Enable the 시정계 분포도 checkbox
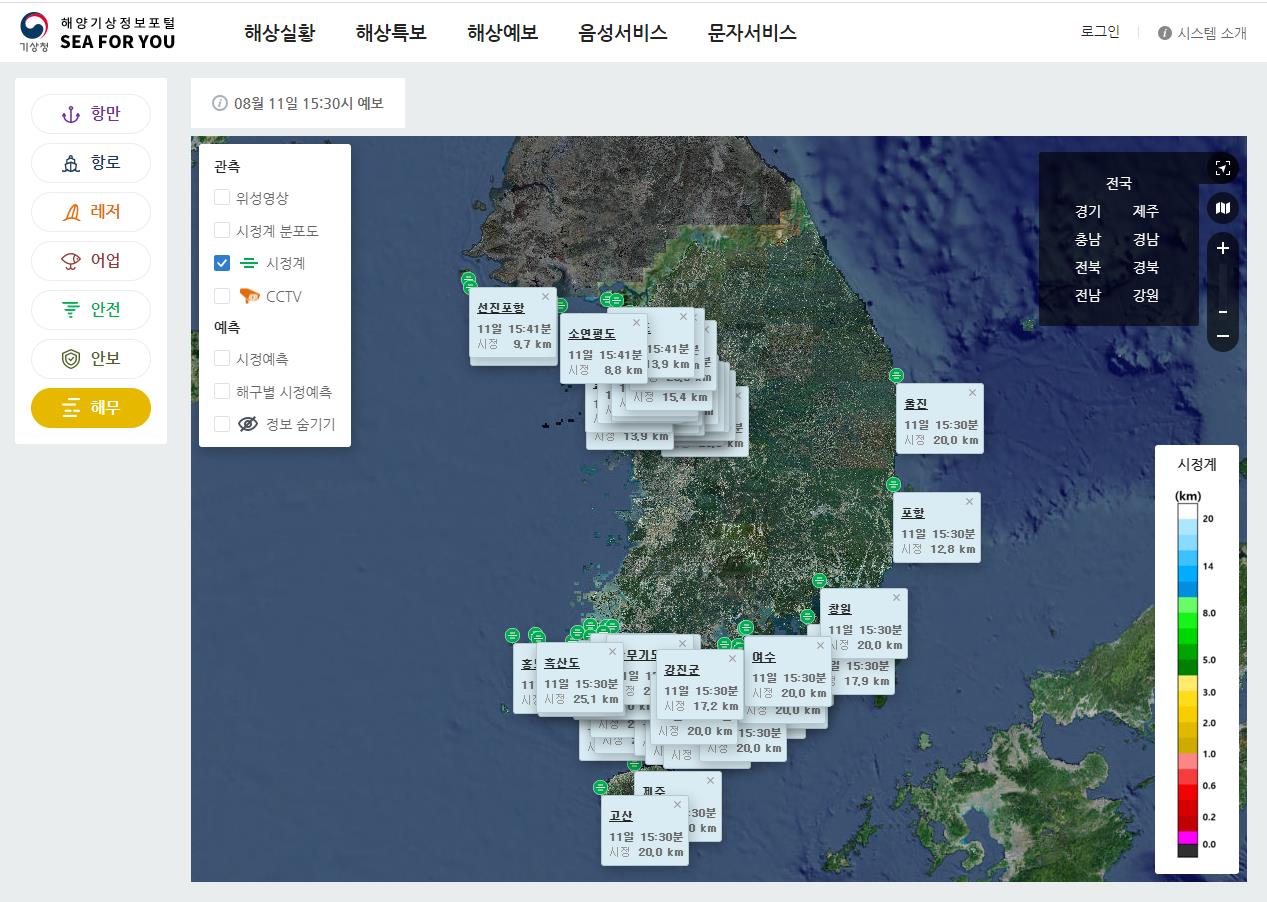This screenshot has height=902, width=1267. pos(222,230)
